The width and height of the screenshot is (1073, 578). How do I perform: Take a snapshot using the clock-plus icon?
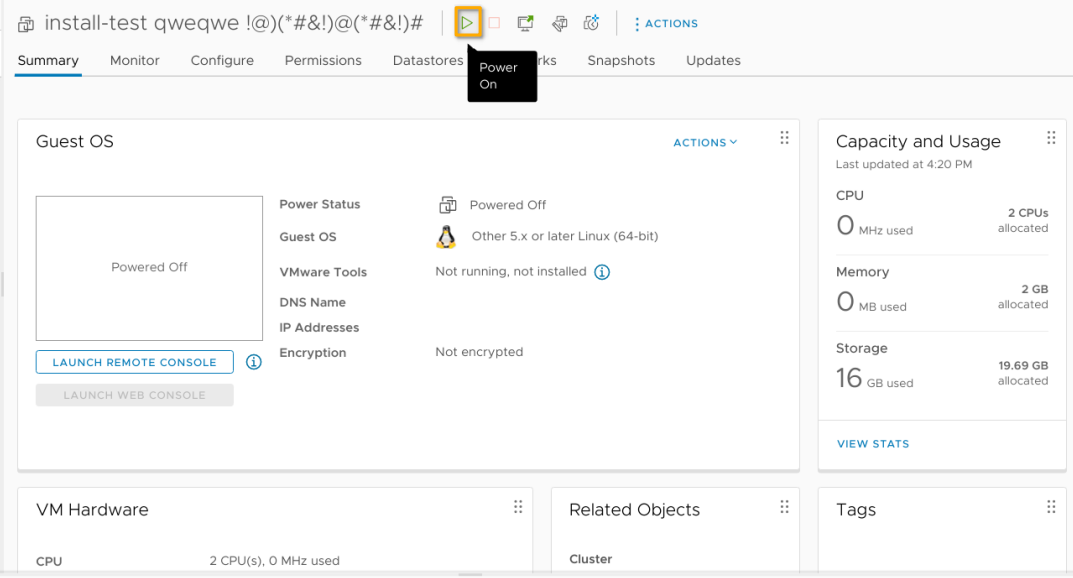coord(591,23)
